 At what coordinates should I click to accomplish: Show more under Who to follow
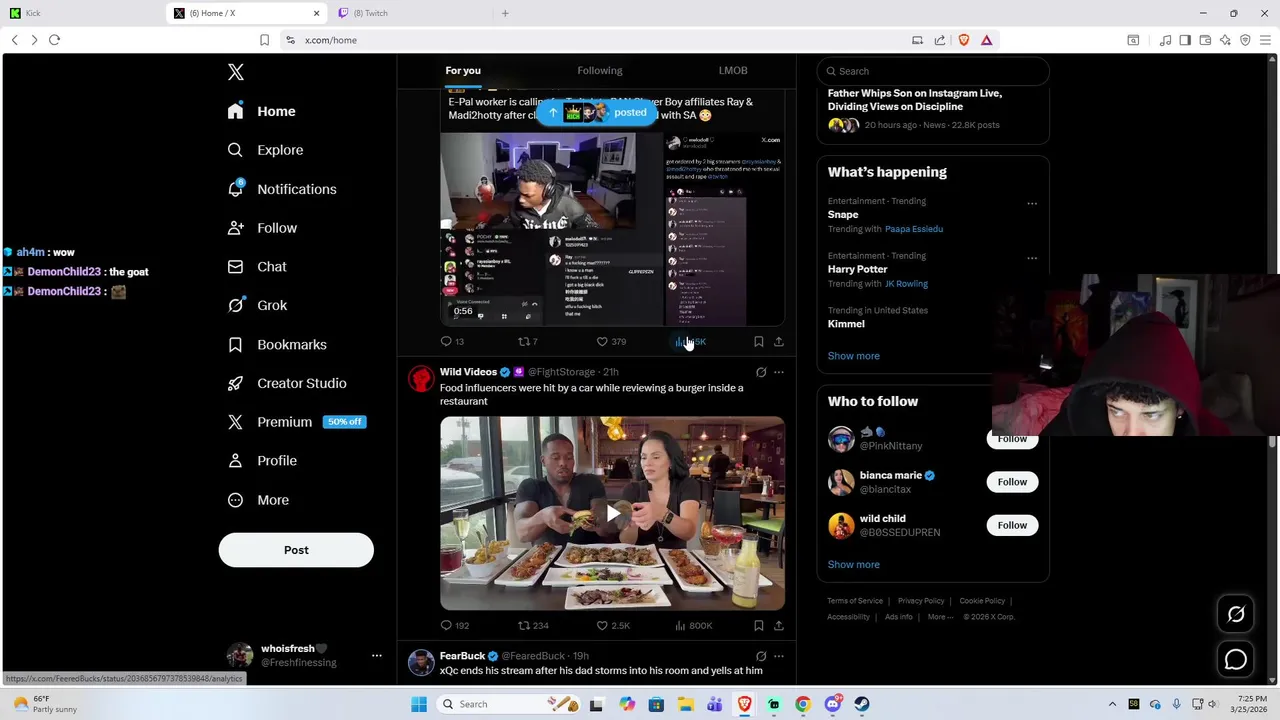tap(853, 565)
